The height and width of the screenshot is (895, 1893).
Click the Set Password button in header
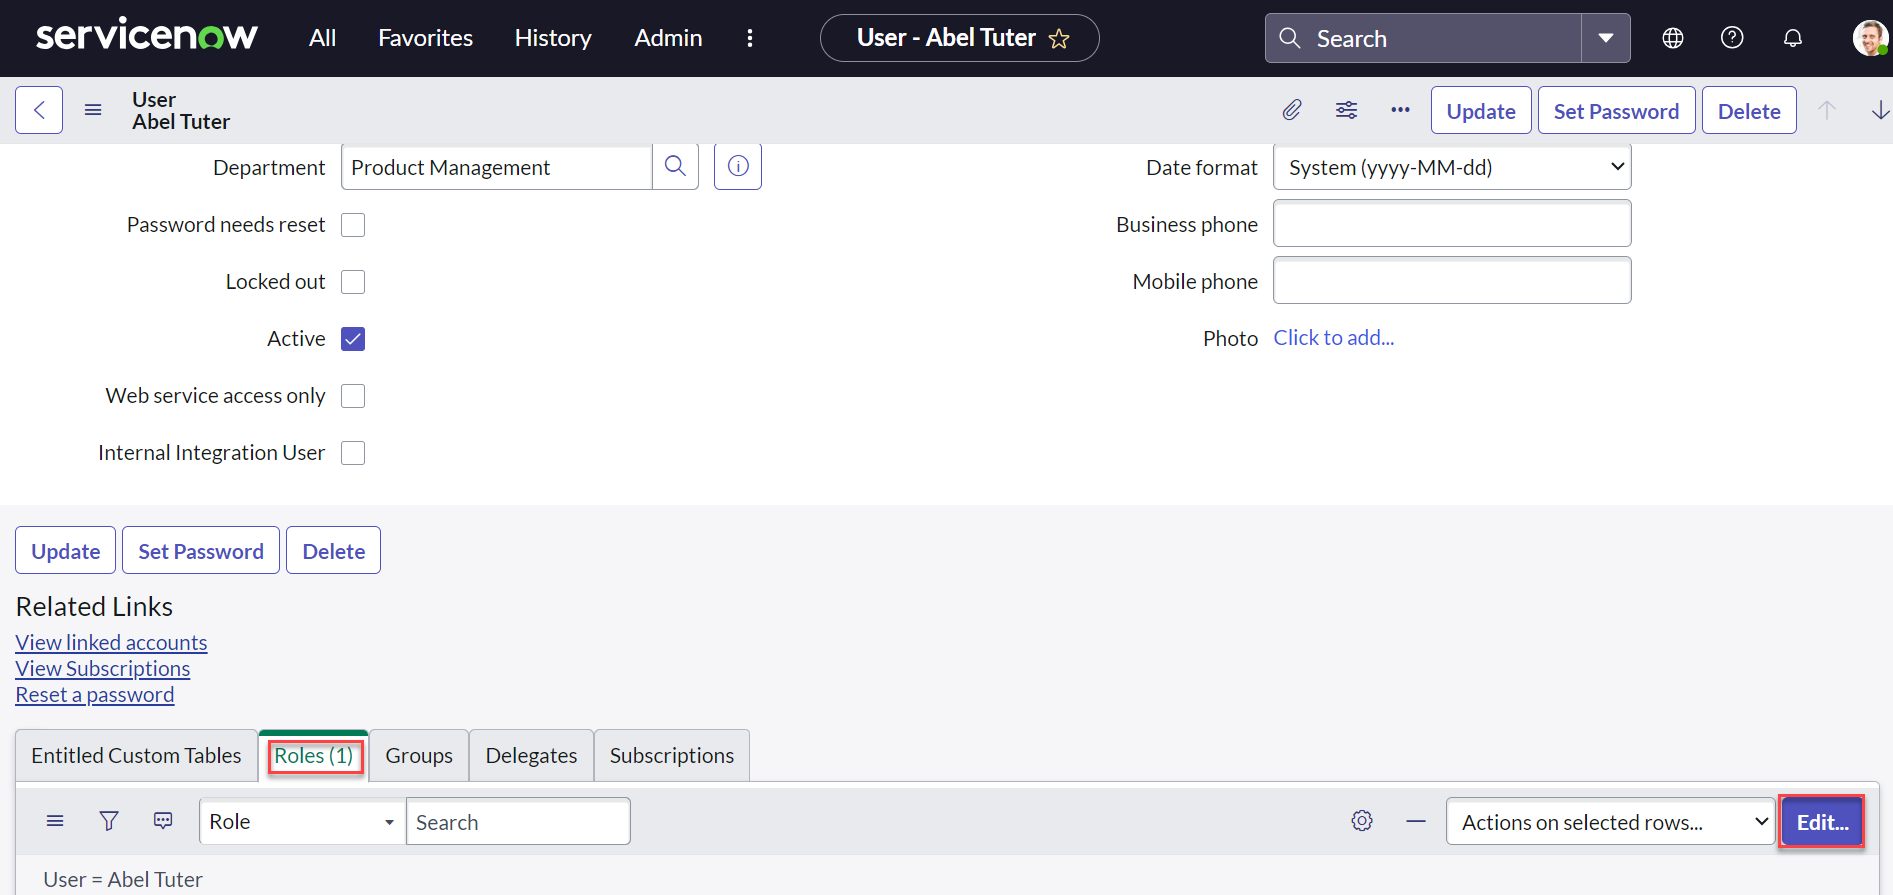pyautogui.click(x=1615, y=111)
